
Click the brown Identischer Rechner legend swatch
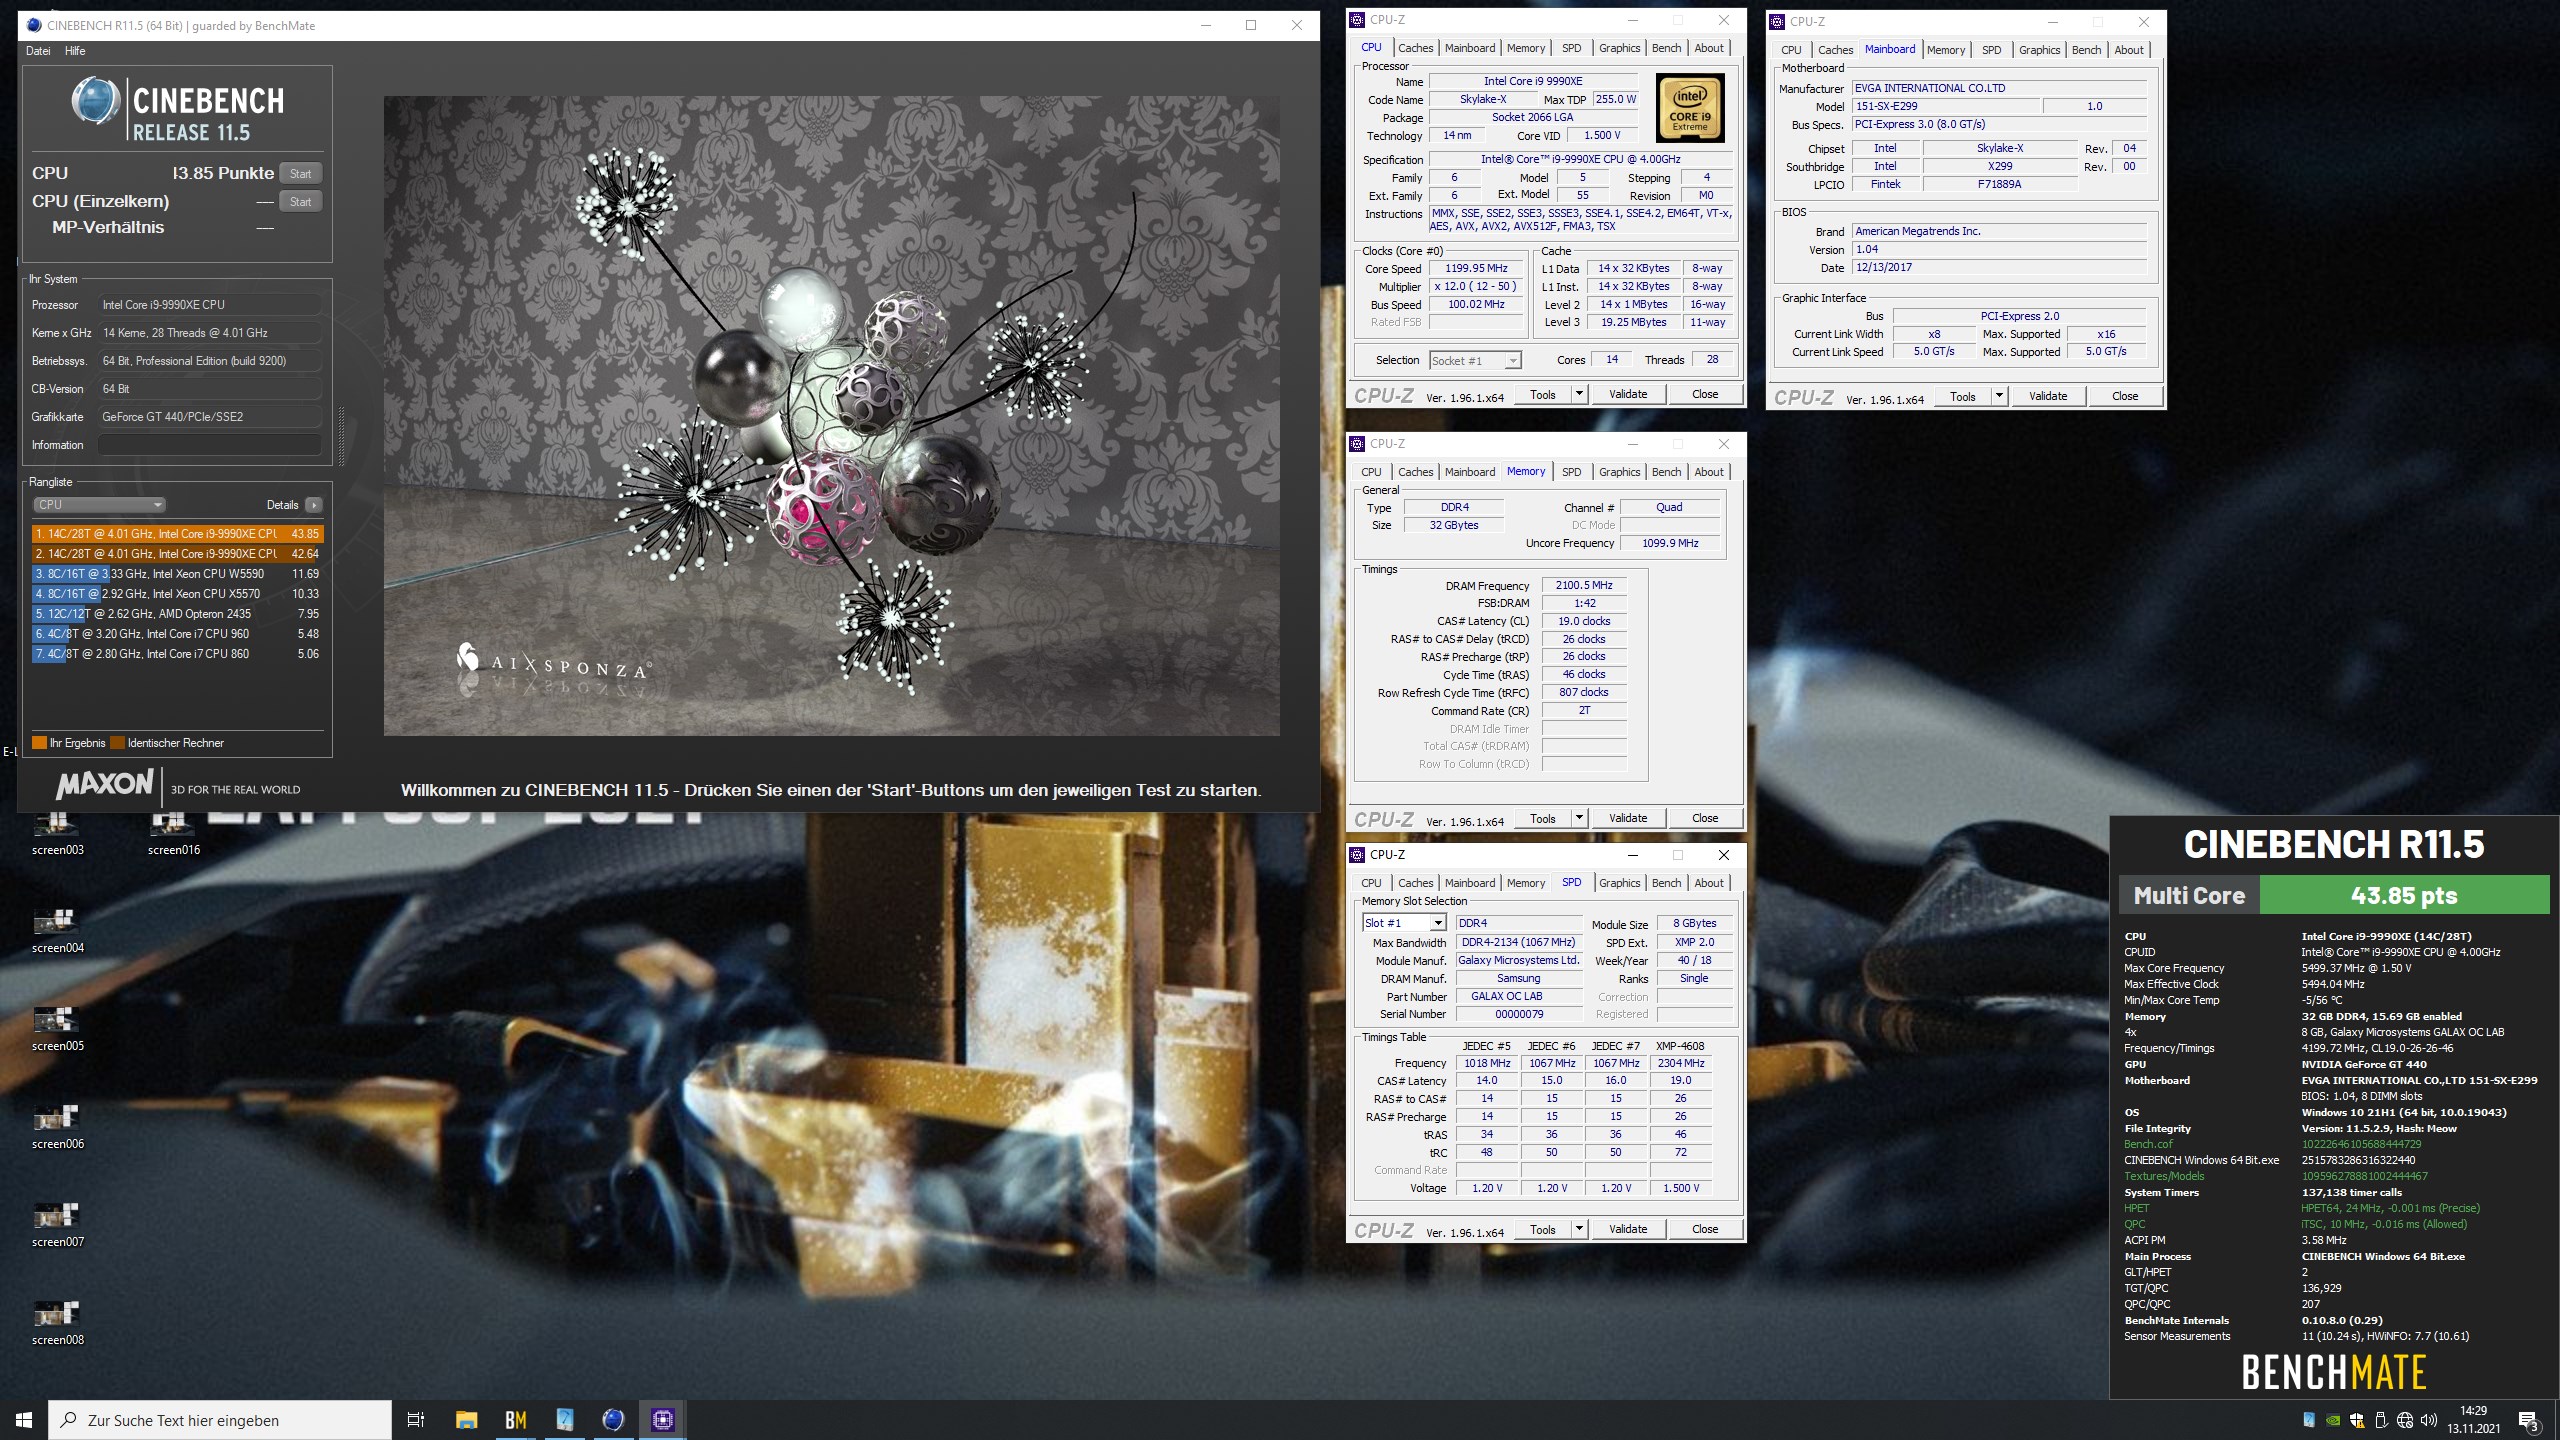(117, 743)
